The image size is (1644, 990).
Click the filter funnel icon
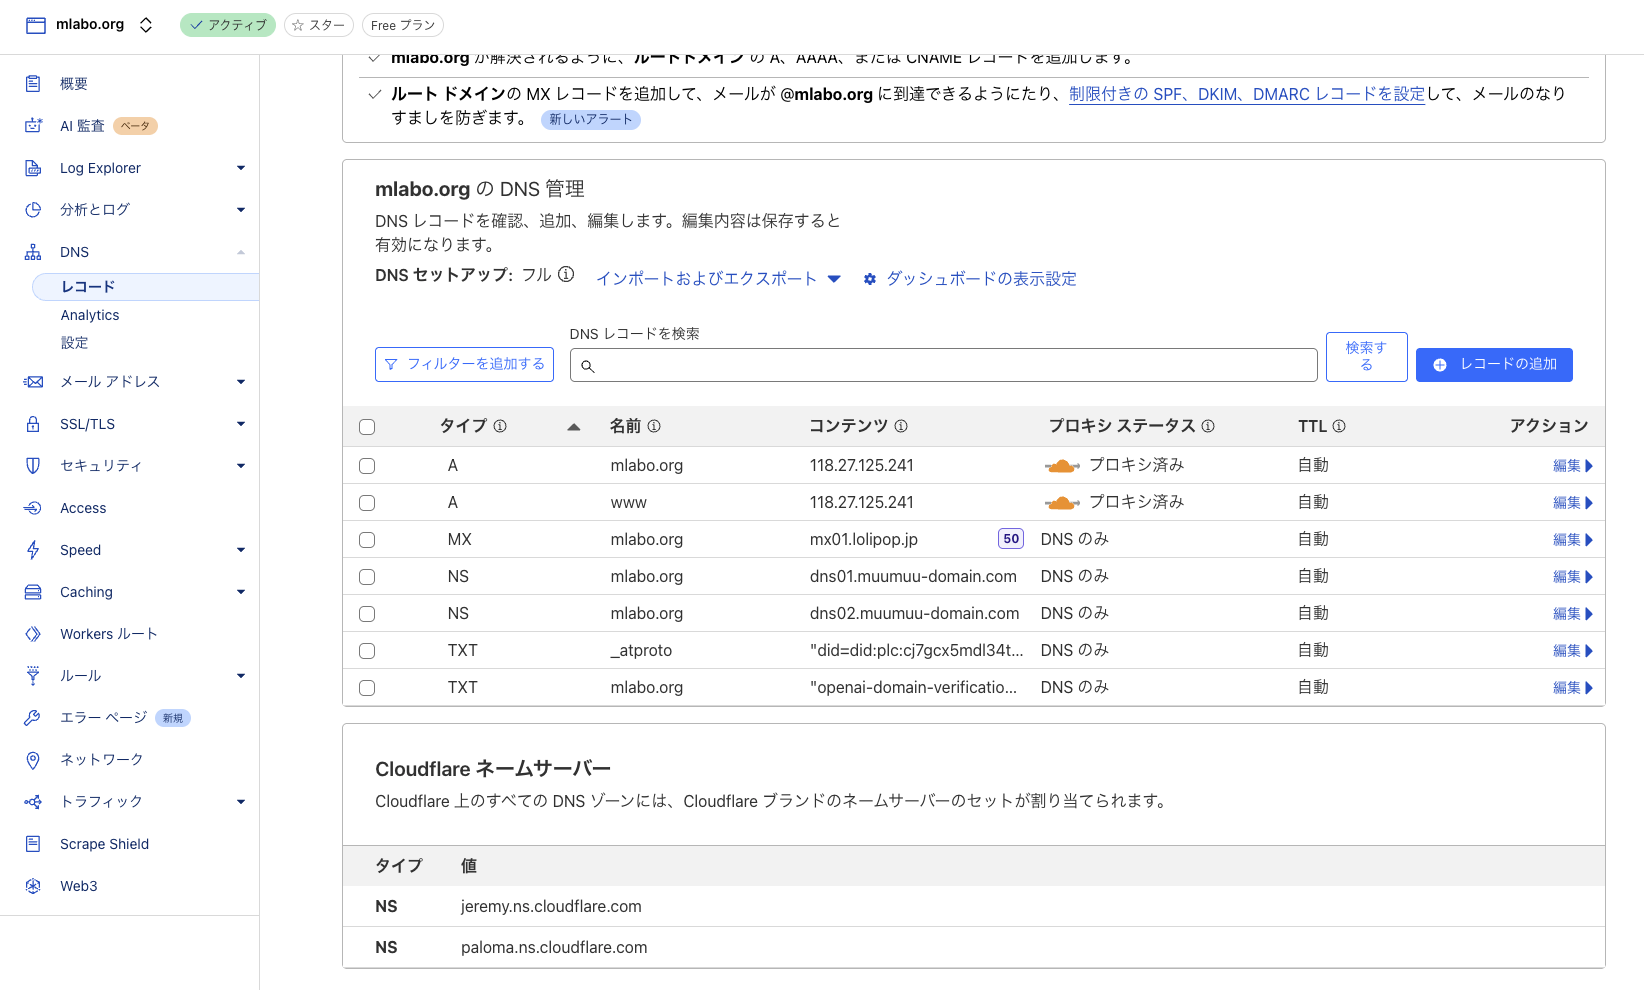[x=391, y=364]
